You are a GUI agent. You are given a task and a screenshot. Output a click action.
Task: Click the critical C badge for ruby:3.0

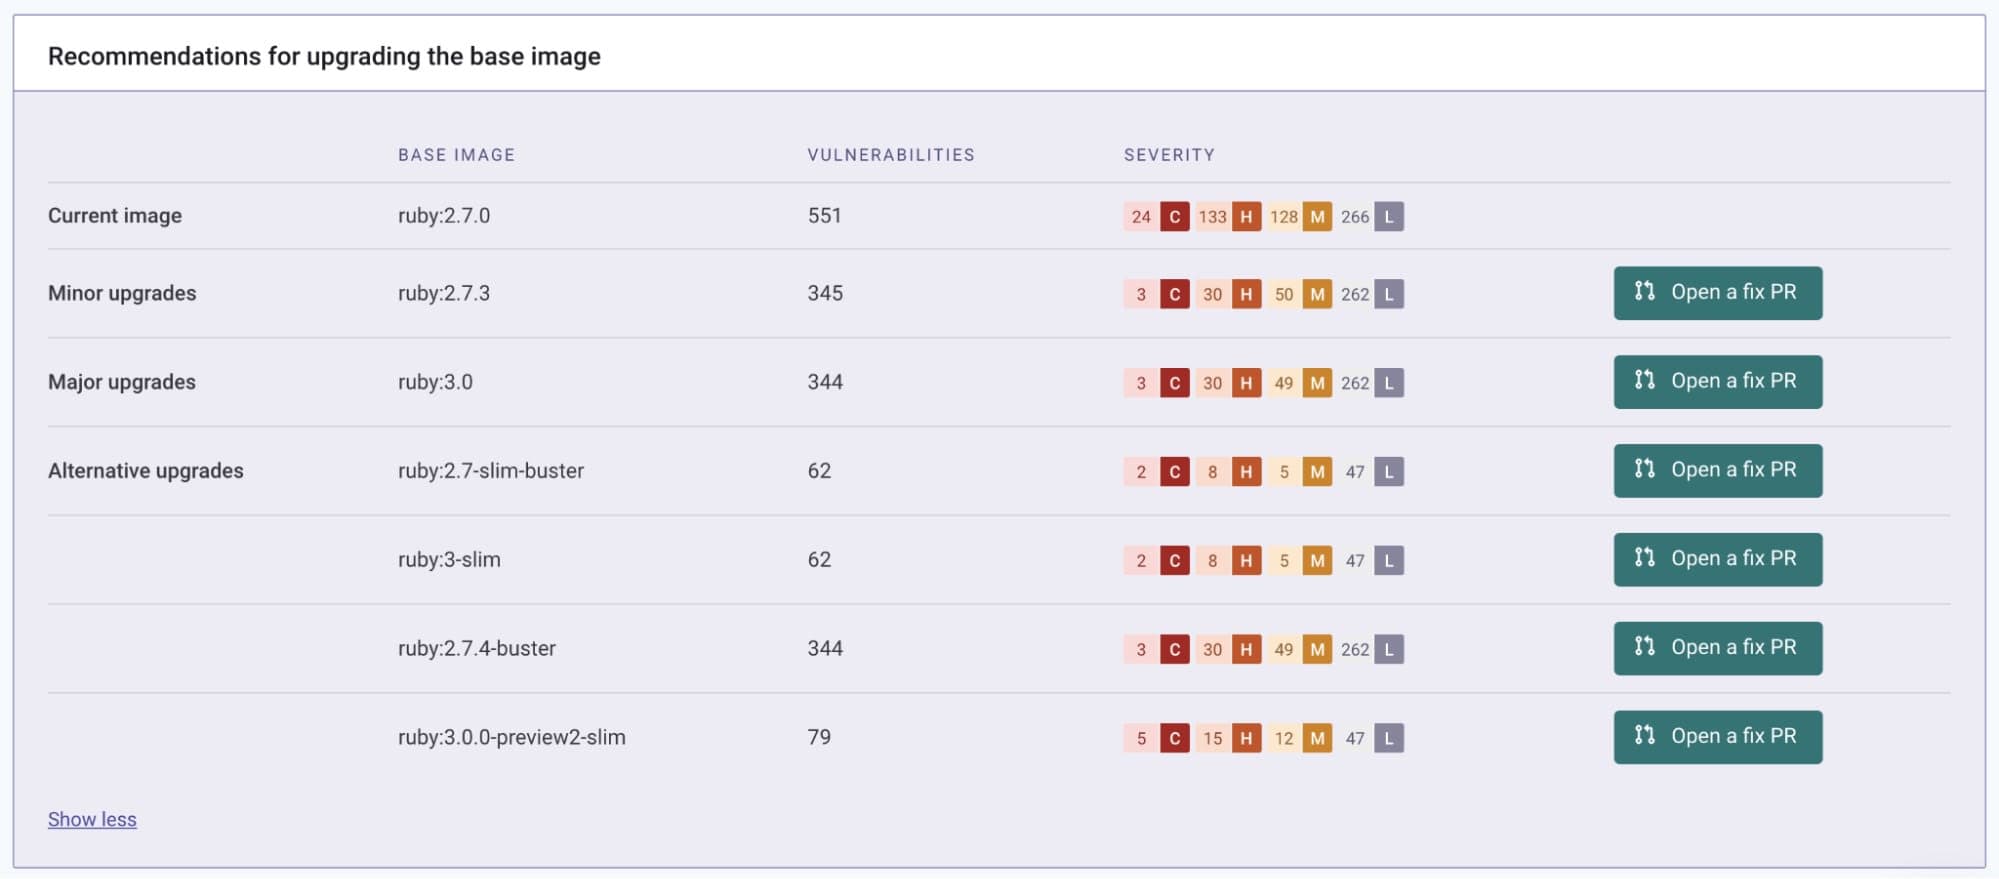1175,383
